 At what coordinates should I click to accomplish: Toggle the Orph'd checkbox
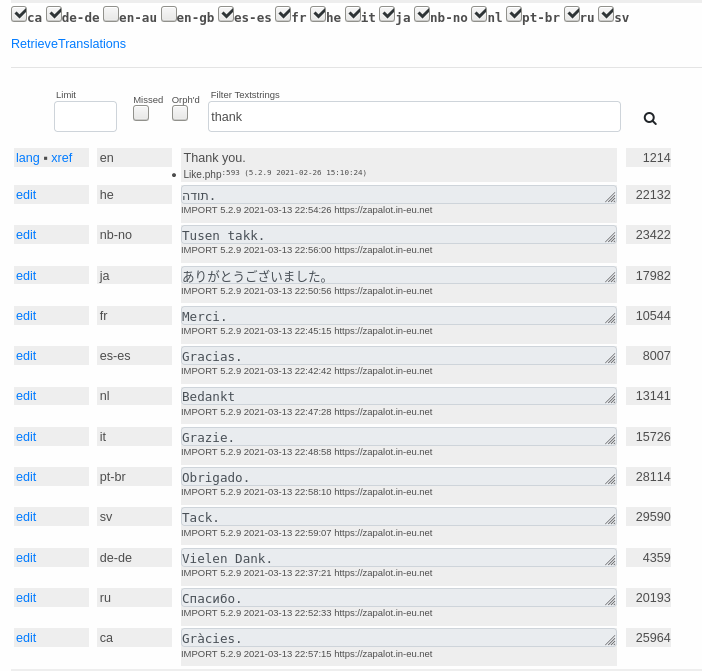[180, 113]
